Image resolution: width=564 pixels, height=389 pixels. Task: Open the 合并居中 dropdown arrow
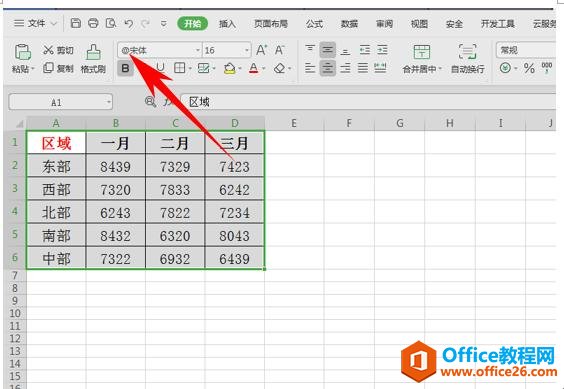(x=441, y=69)
